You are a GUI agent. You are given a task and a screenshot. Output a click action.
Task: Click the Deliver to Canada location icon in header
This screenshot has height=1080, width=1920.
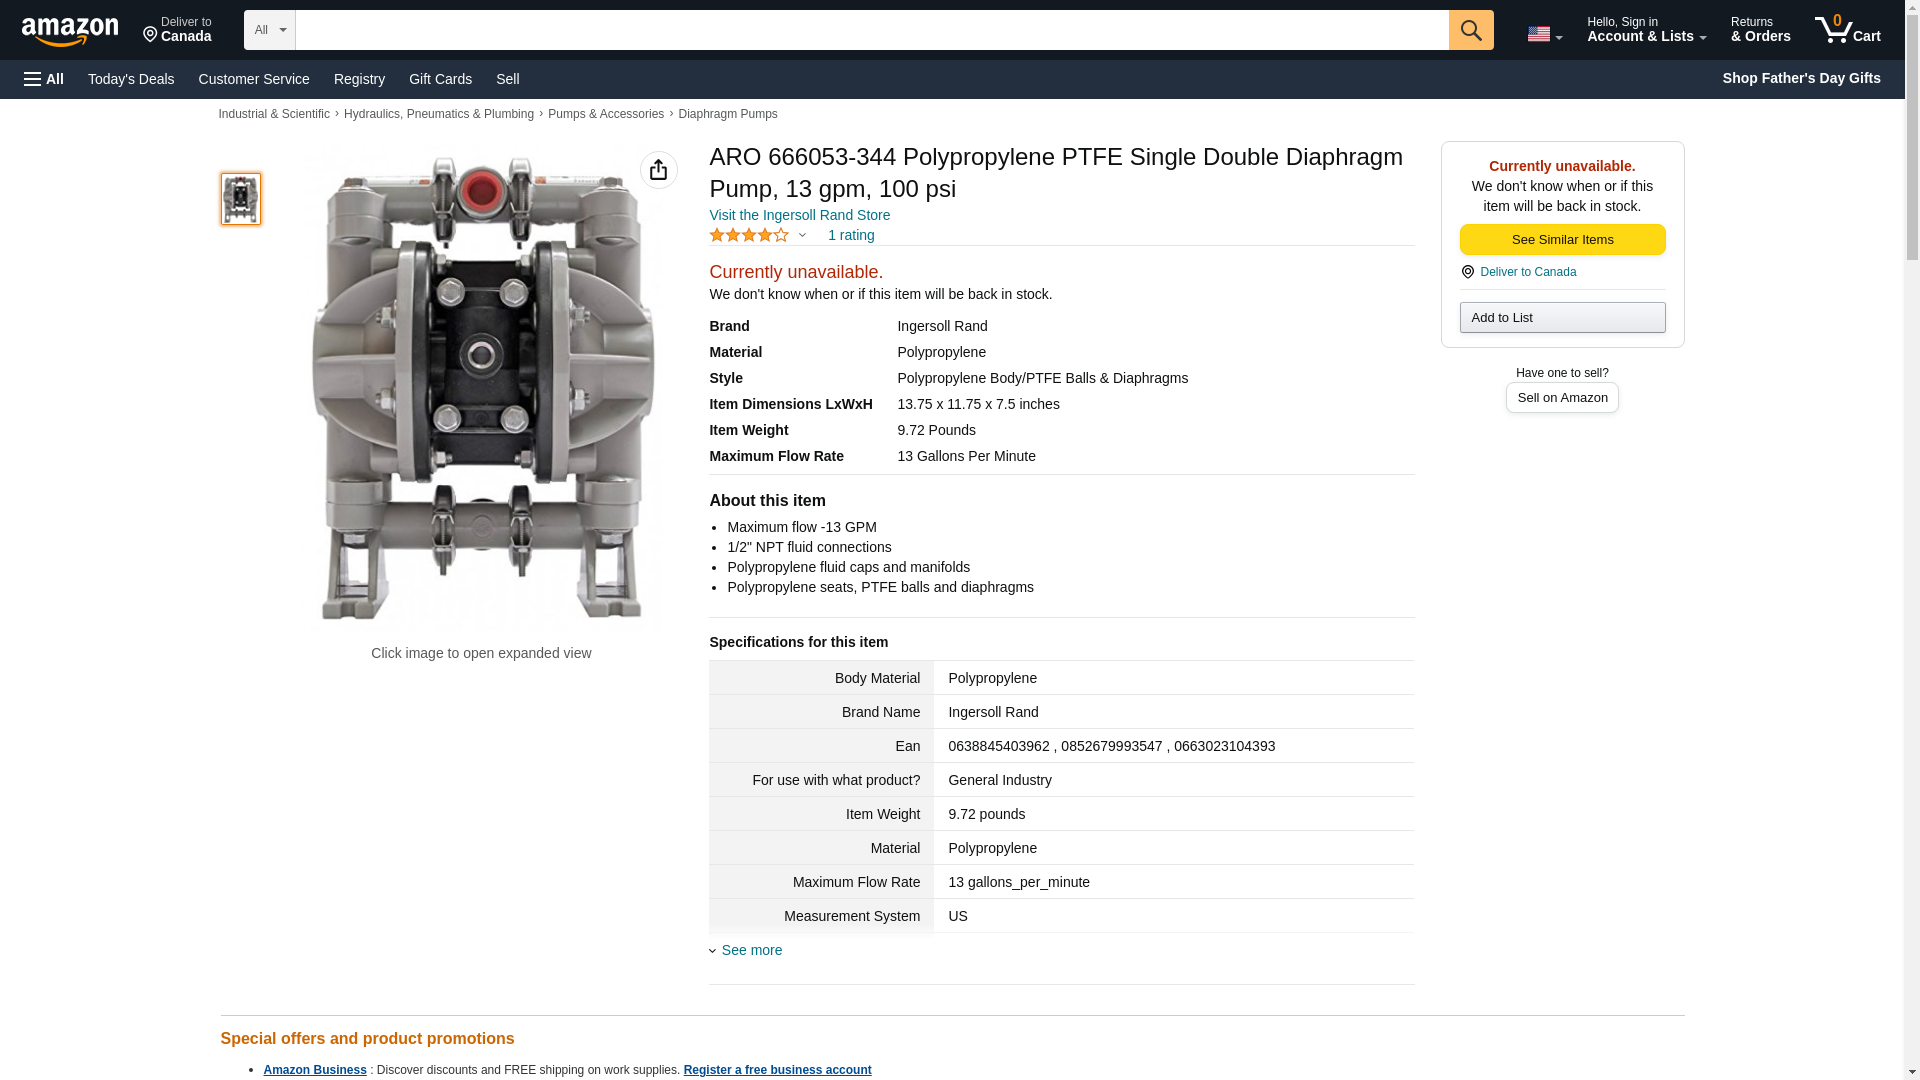click(151, 35)
